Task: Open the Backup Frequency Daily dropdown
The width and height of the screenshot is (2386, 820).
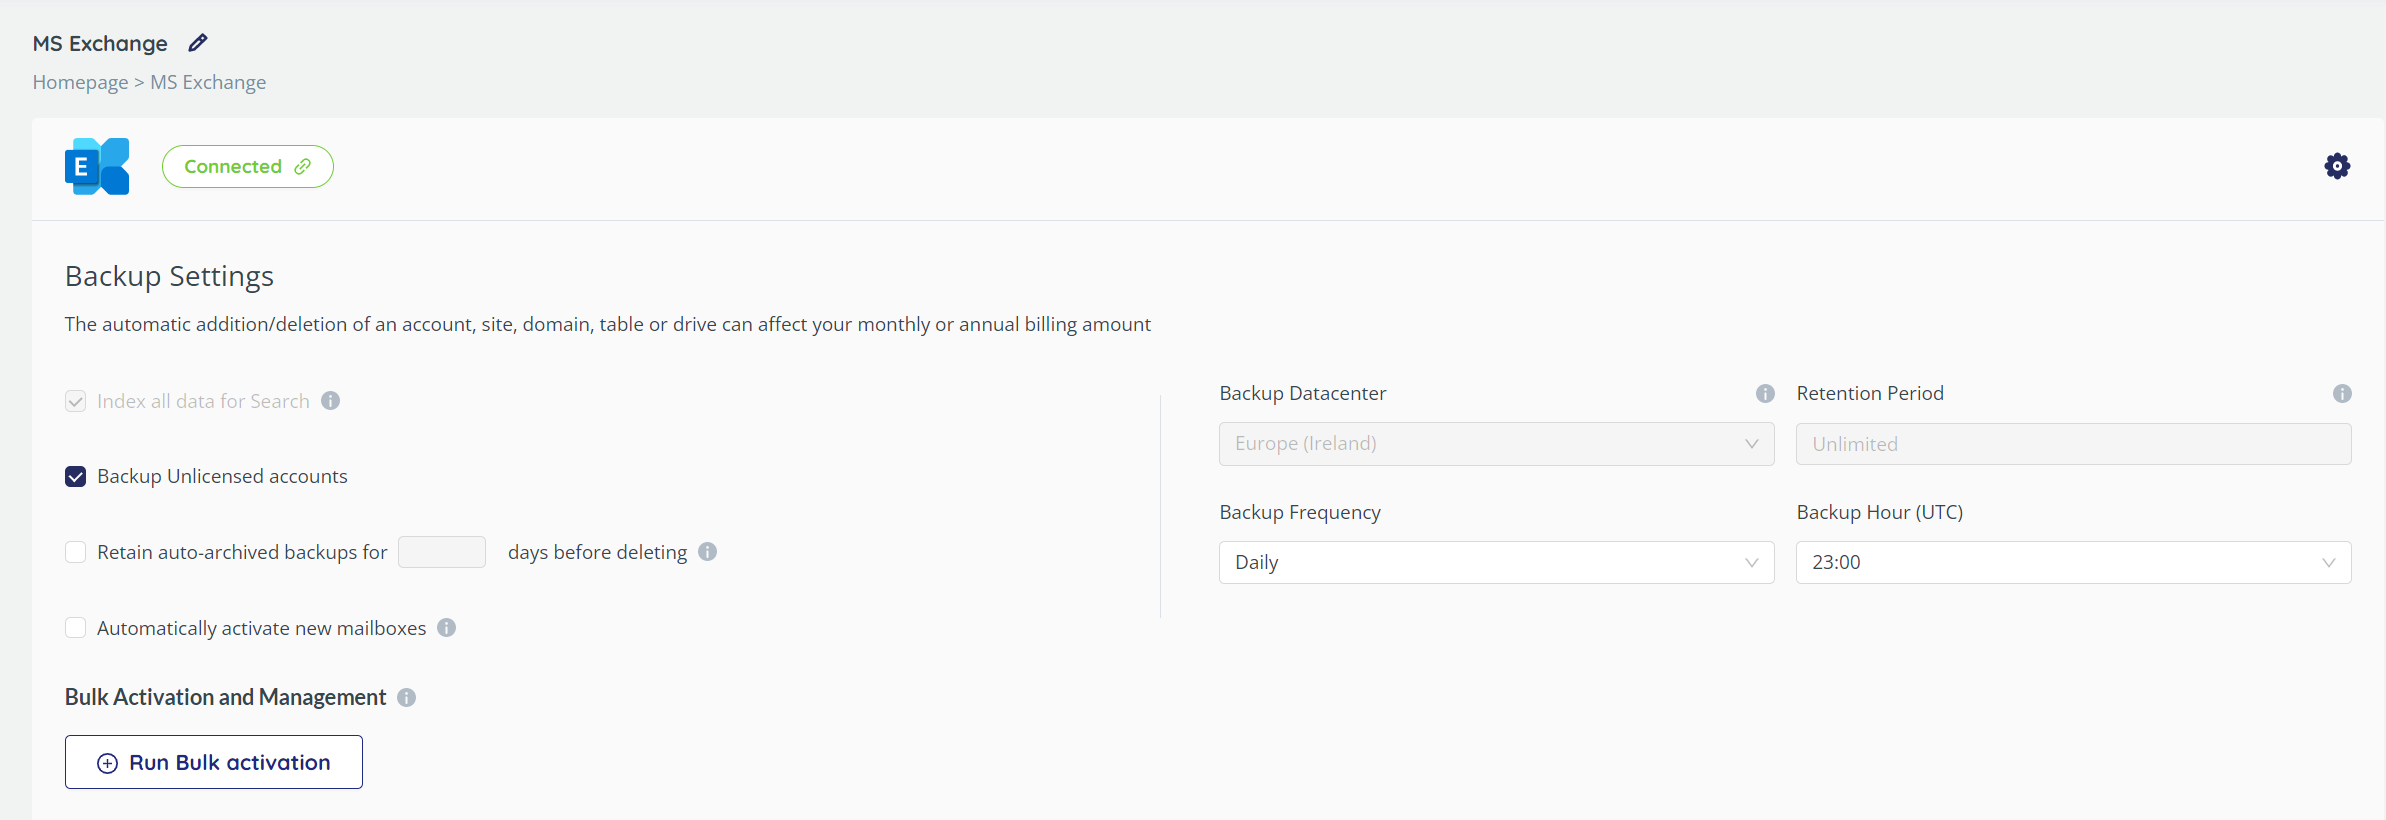Action: click(x=1496, y=563)
